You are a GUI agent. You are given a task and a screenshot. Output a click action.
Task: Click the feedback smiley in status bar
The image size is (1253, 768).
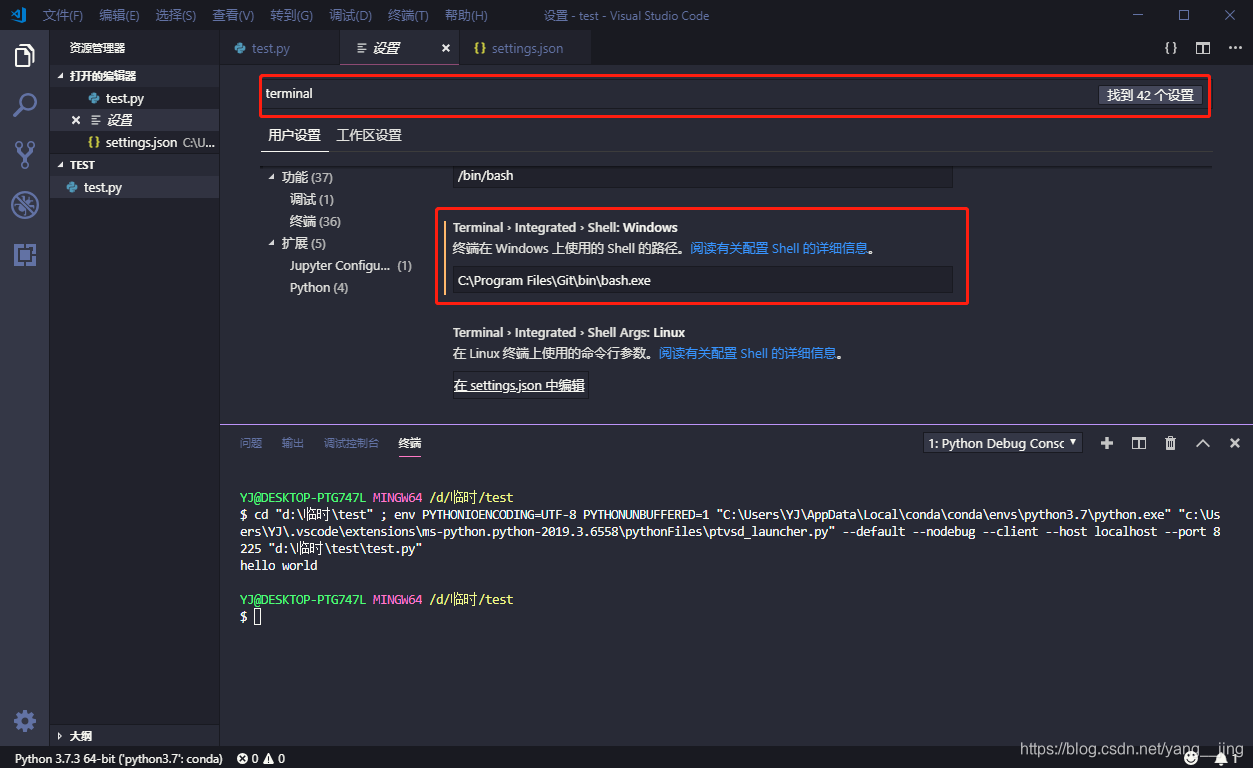(1190, 759)
